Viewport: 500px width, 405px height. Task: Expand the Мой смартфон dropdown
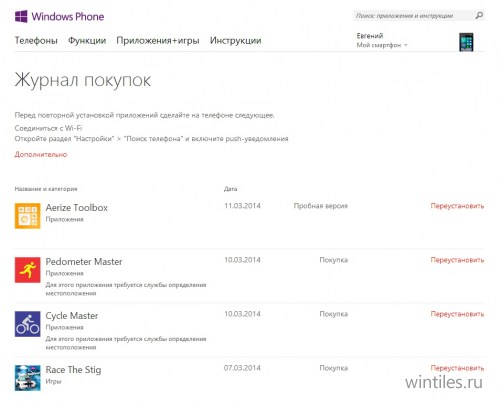(382, 45)
